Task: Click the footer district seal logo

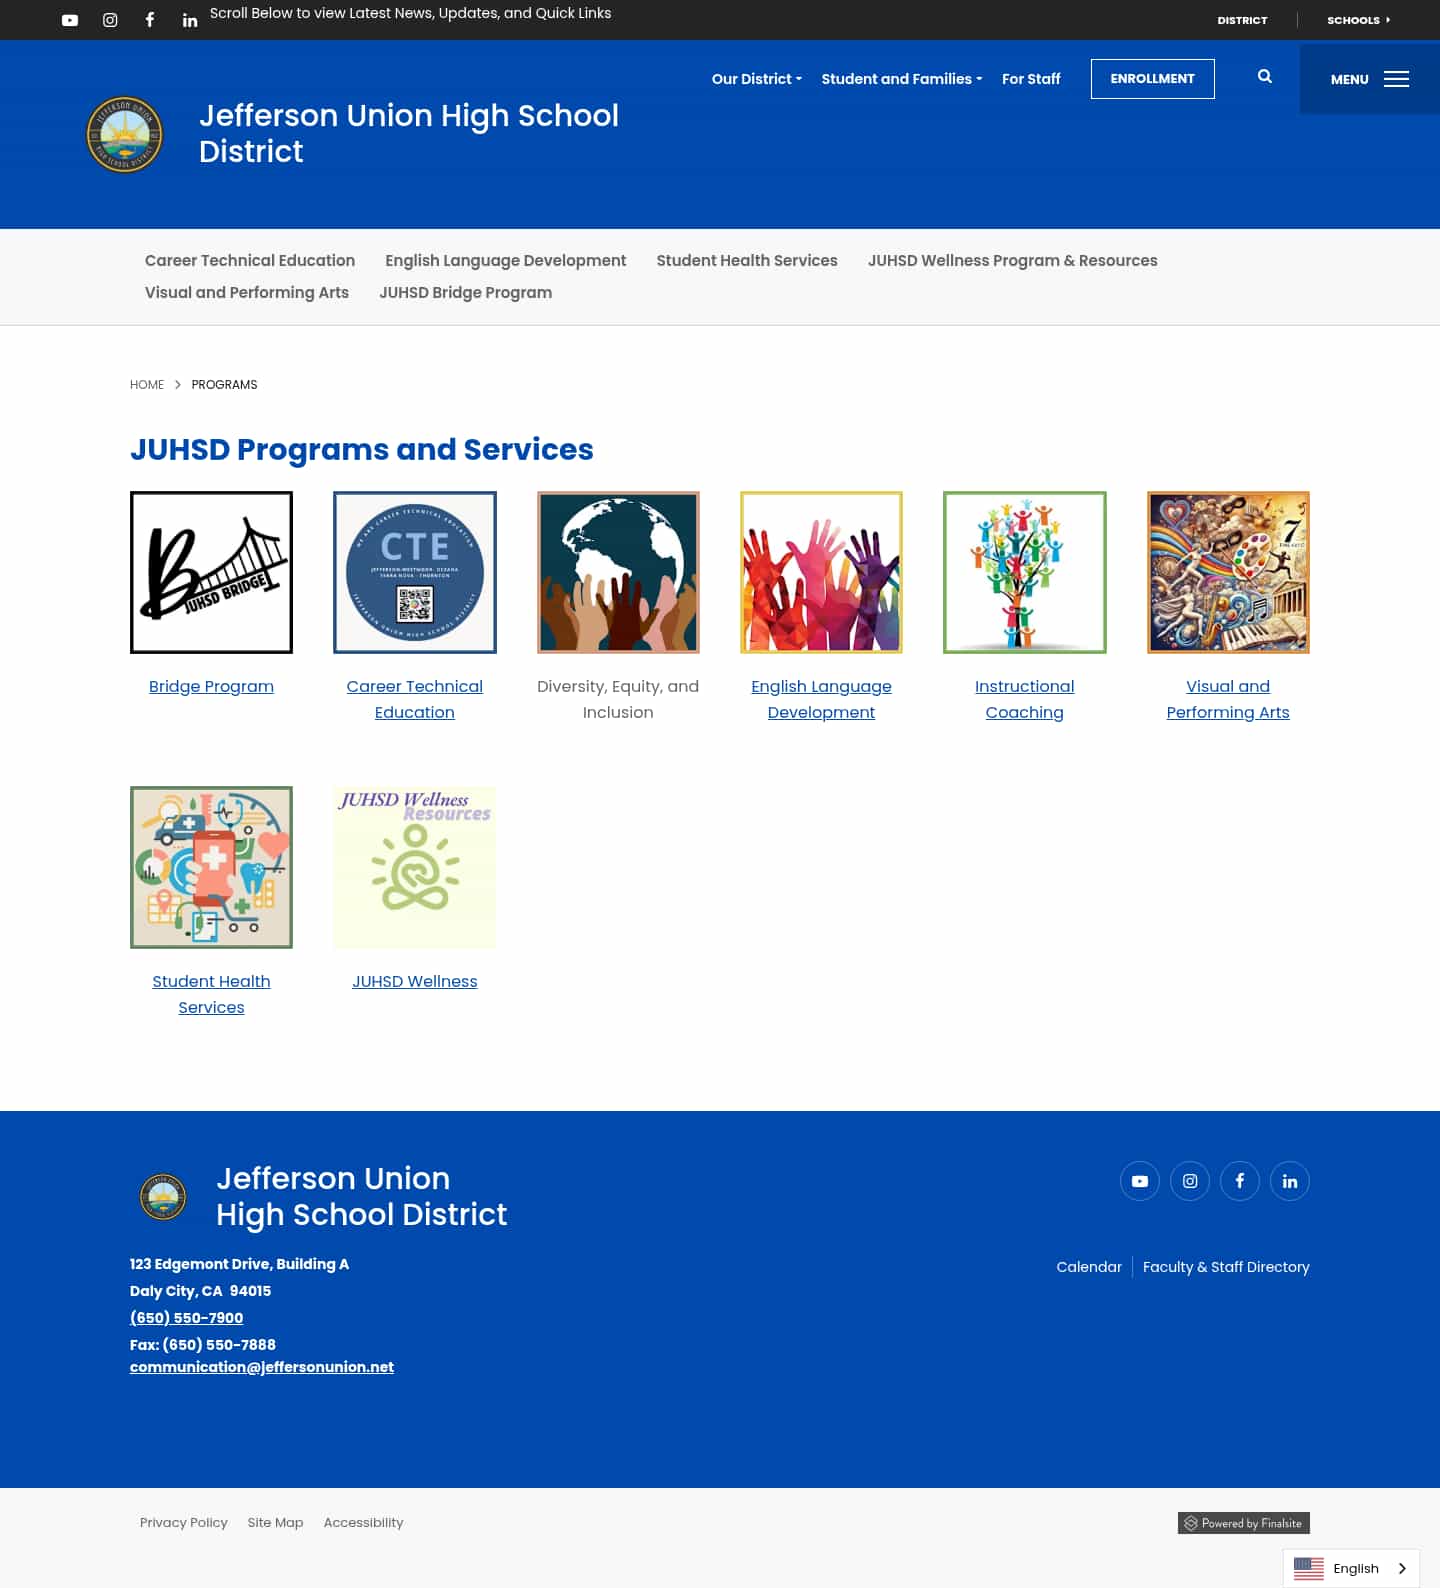Action: click(x=163, y=1196)
